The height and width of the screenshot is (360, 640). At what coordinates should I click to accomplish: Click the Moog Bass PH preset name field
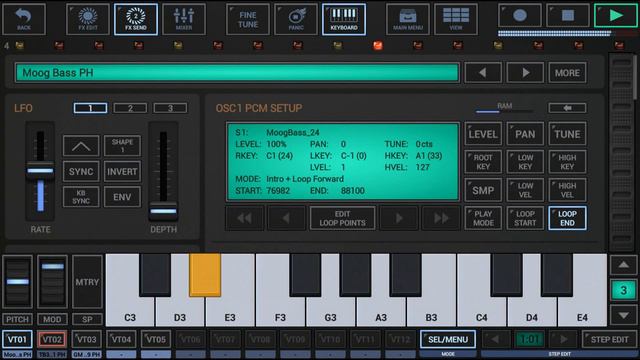coord(237,73)
